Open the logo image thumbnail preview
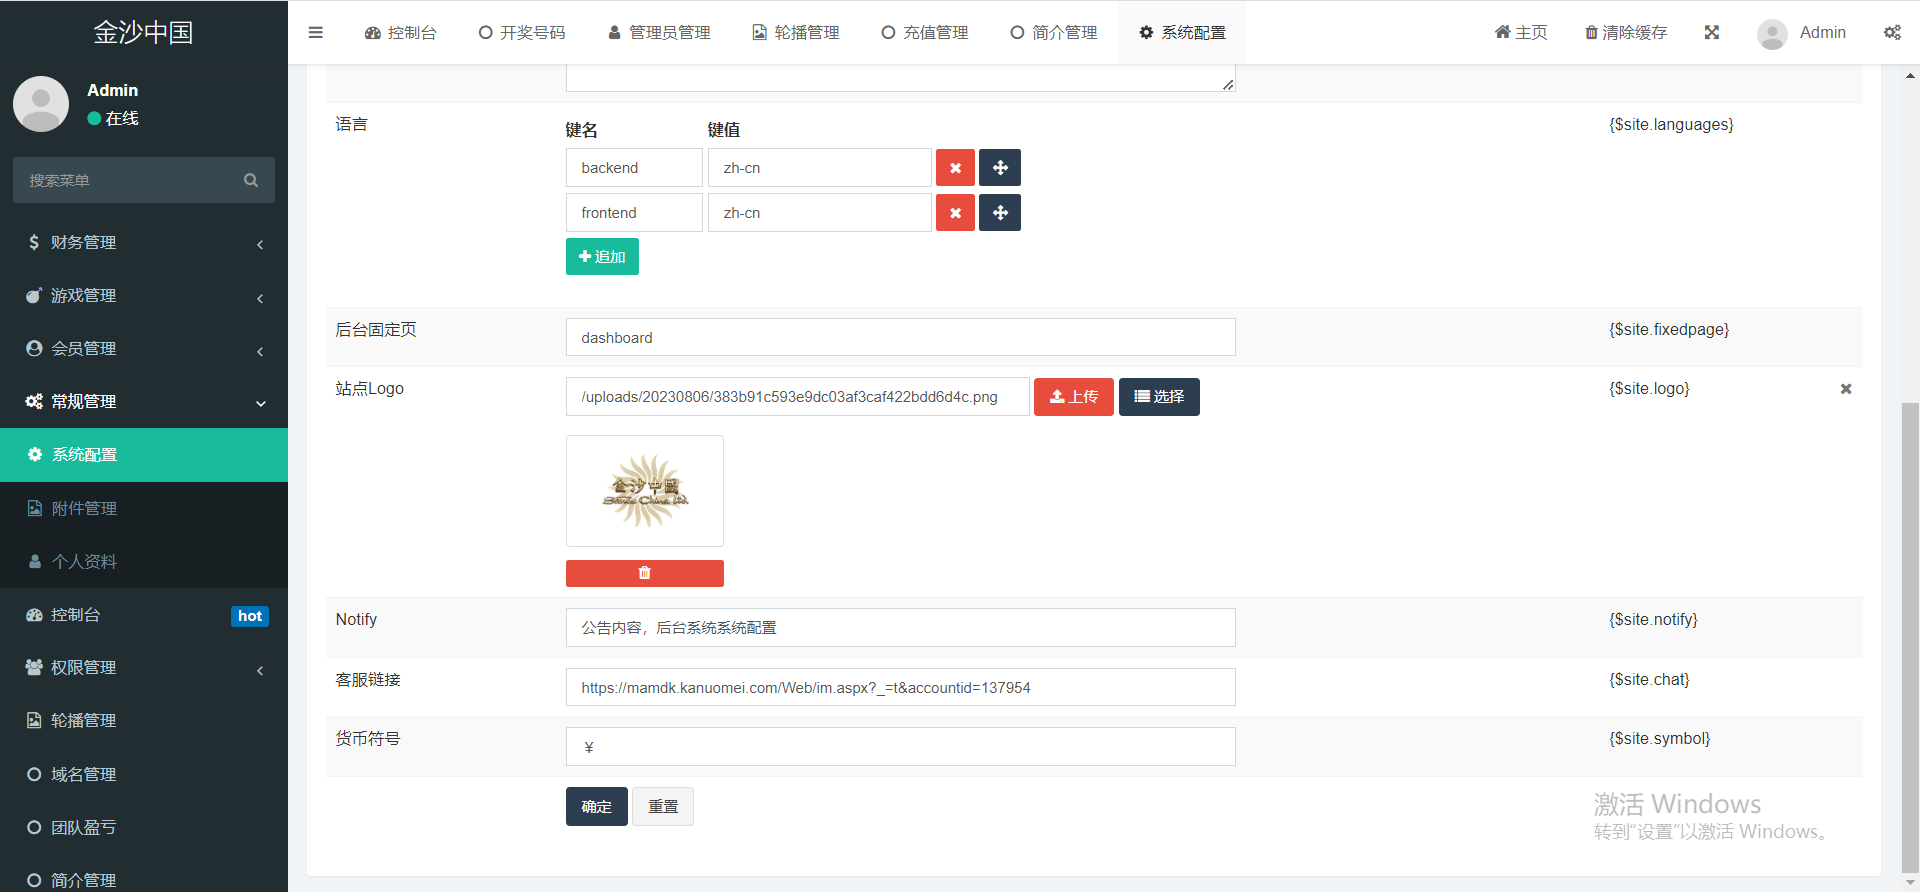This screenshot has height=892, width=1920. tap(645, 491)
